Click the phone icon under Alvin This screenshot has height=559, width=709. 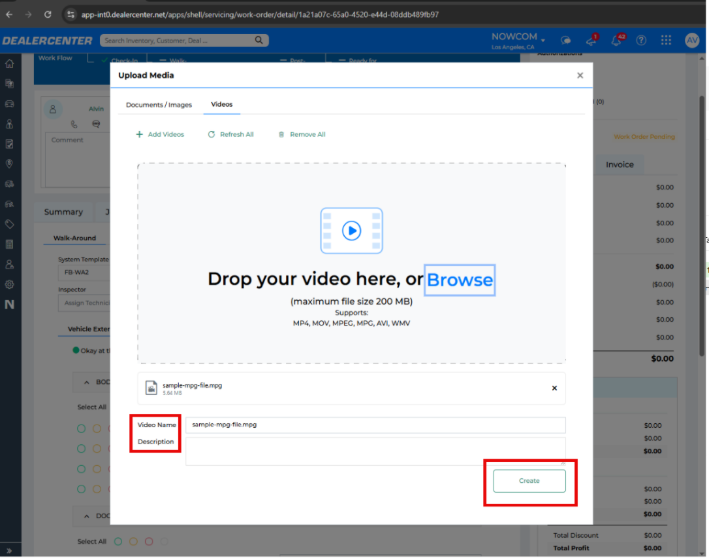click(x=74, y=124)
